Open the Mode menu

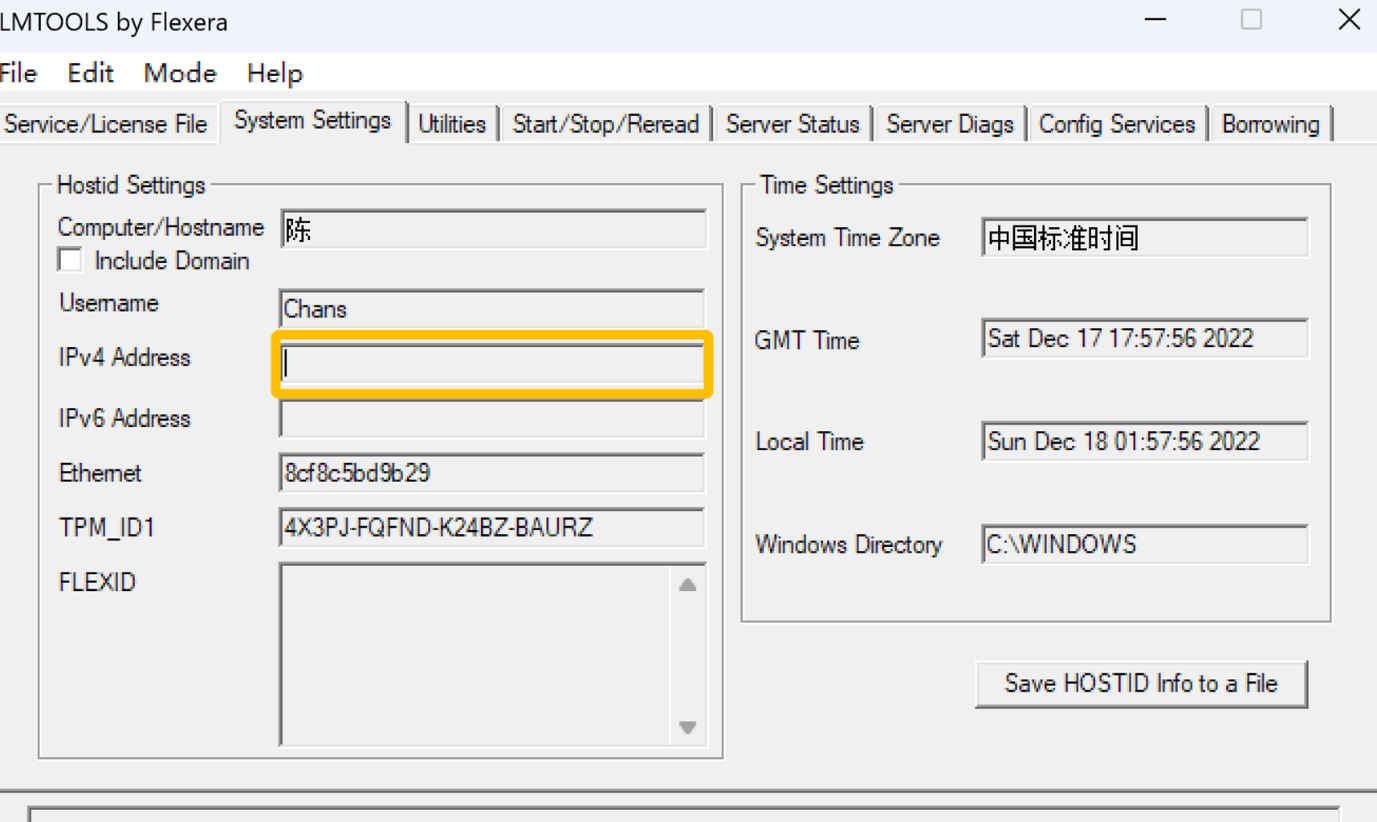[x=180, y=73]
